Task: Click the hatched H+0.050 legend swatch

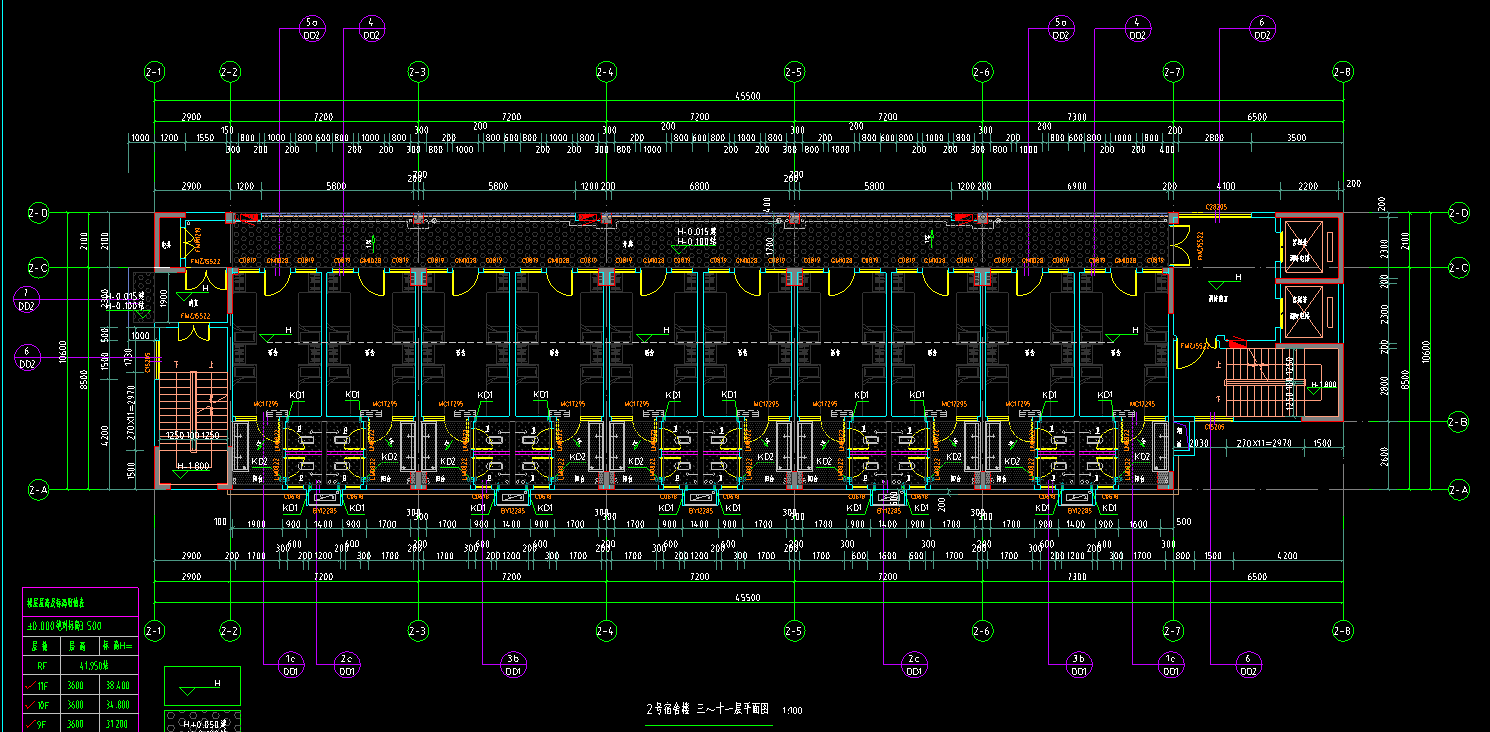Action: click(x=201, y=721)
